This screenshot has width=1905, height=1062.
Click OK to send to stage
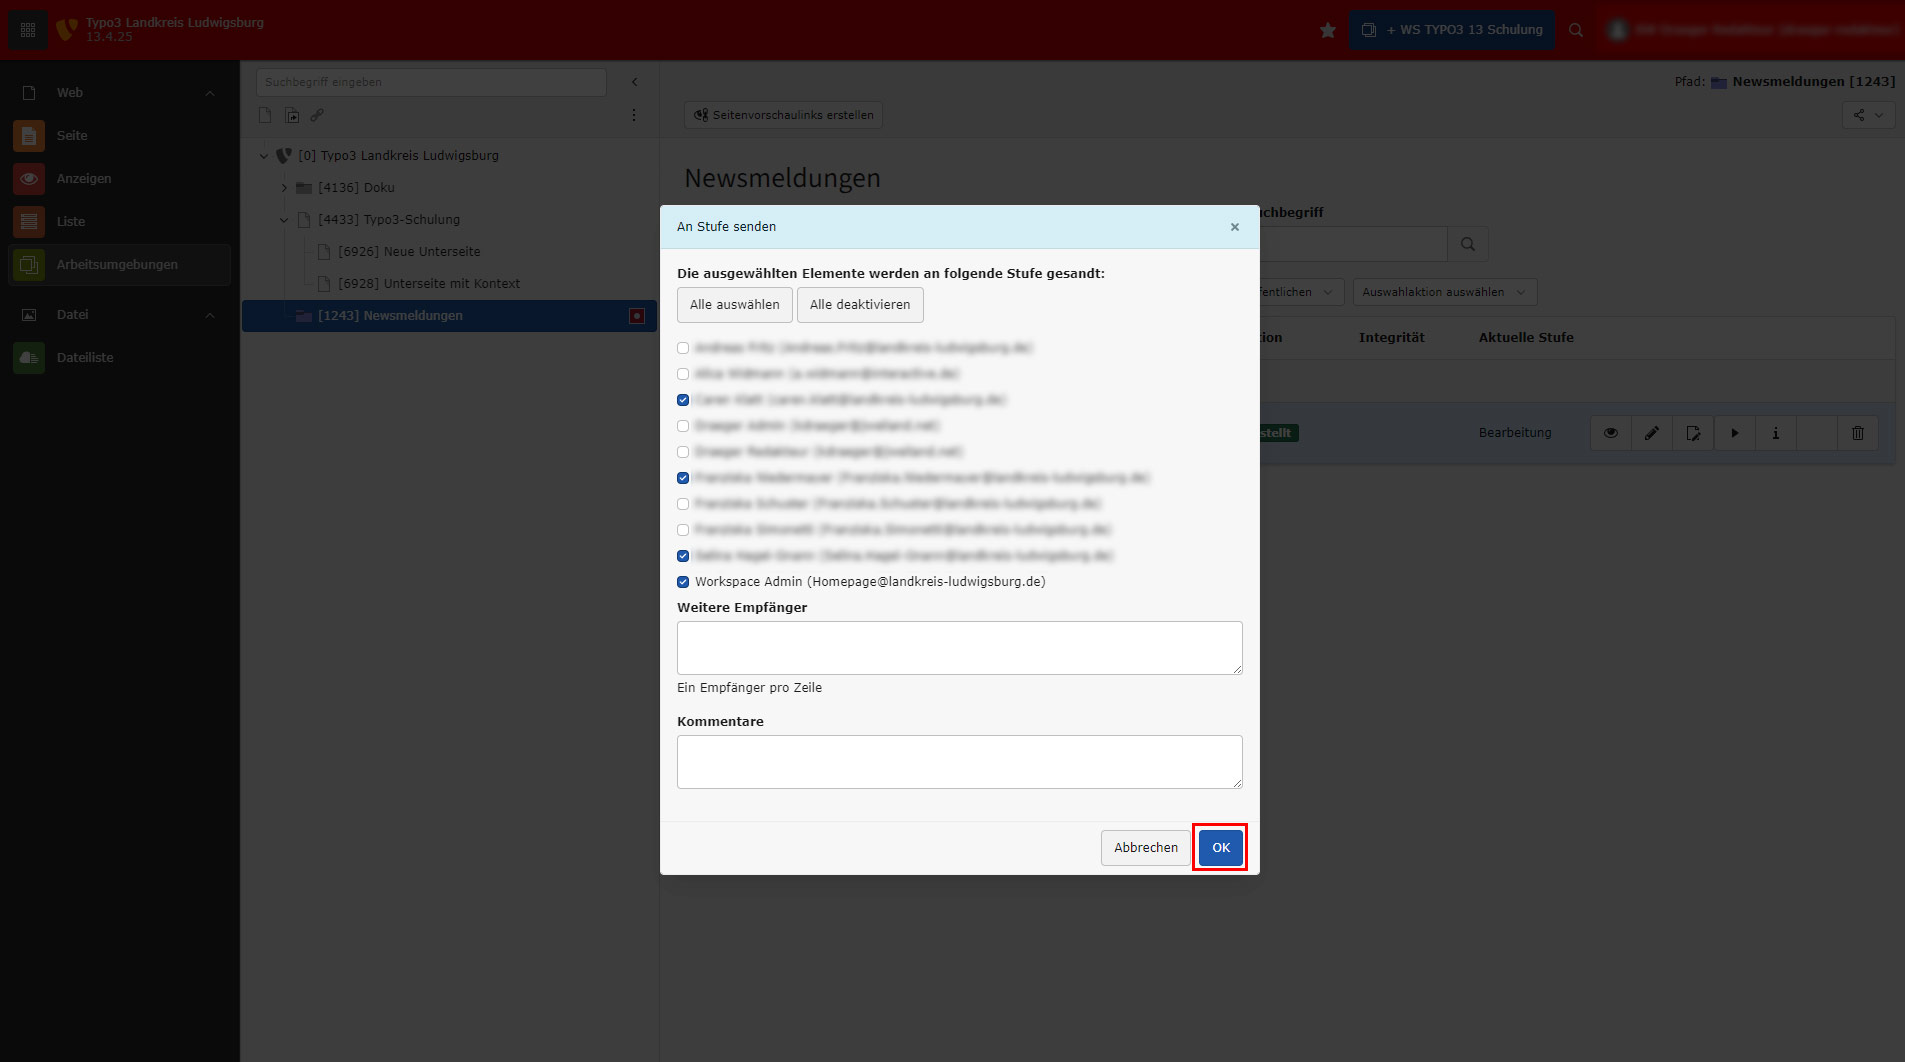pos(1220,848)
